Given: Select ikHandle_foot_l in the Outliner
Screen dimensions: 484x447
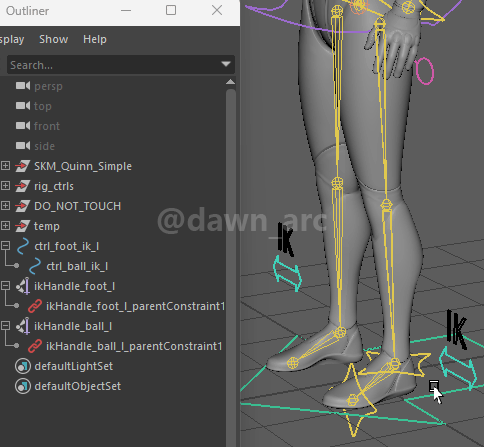Looking at the screenshot, I should [x=74, y=286].
